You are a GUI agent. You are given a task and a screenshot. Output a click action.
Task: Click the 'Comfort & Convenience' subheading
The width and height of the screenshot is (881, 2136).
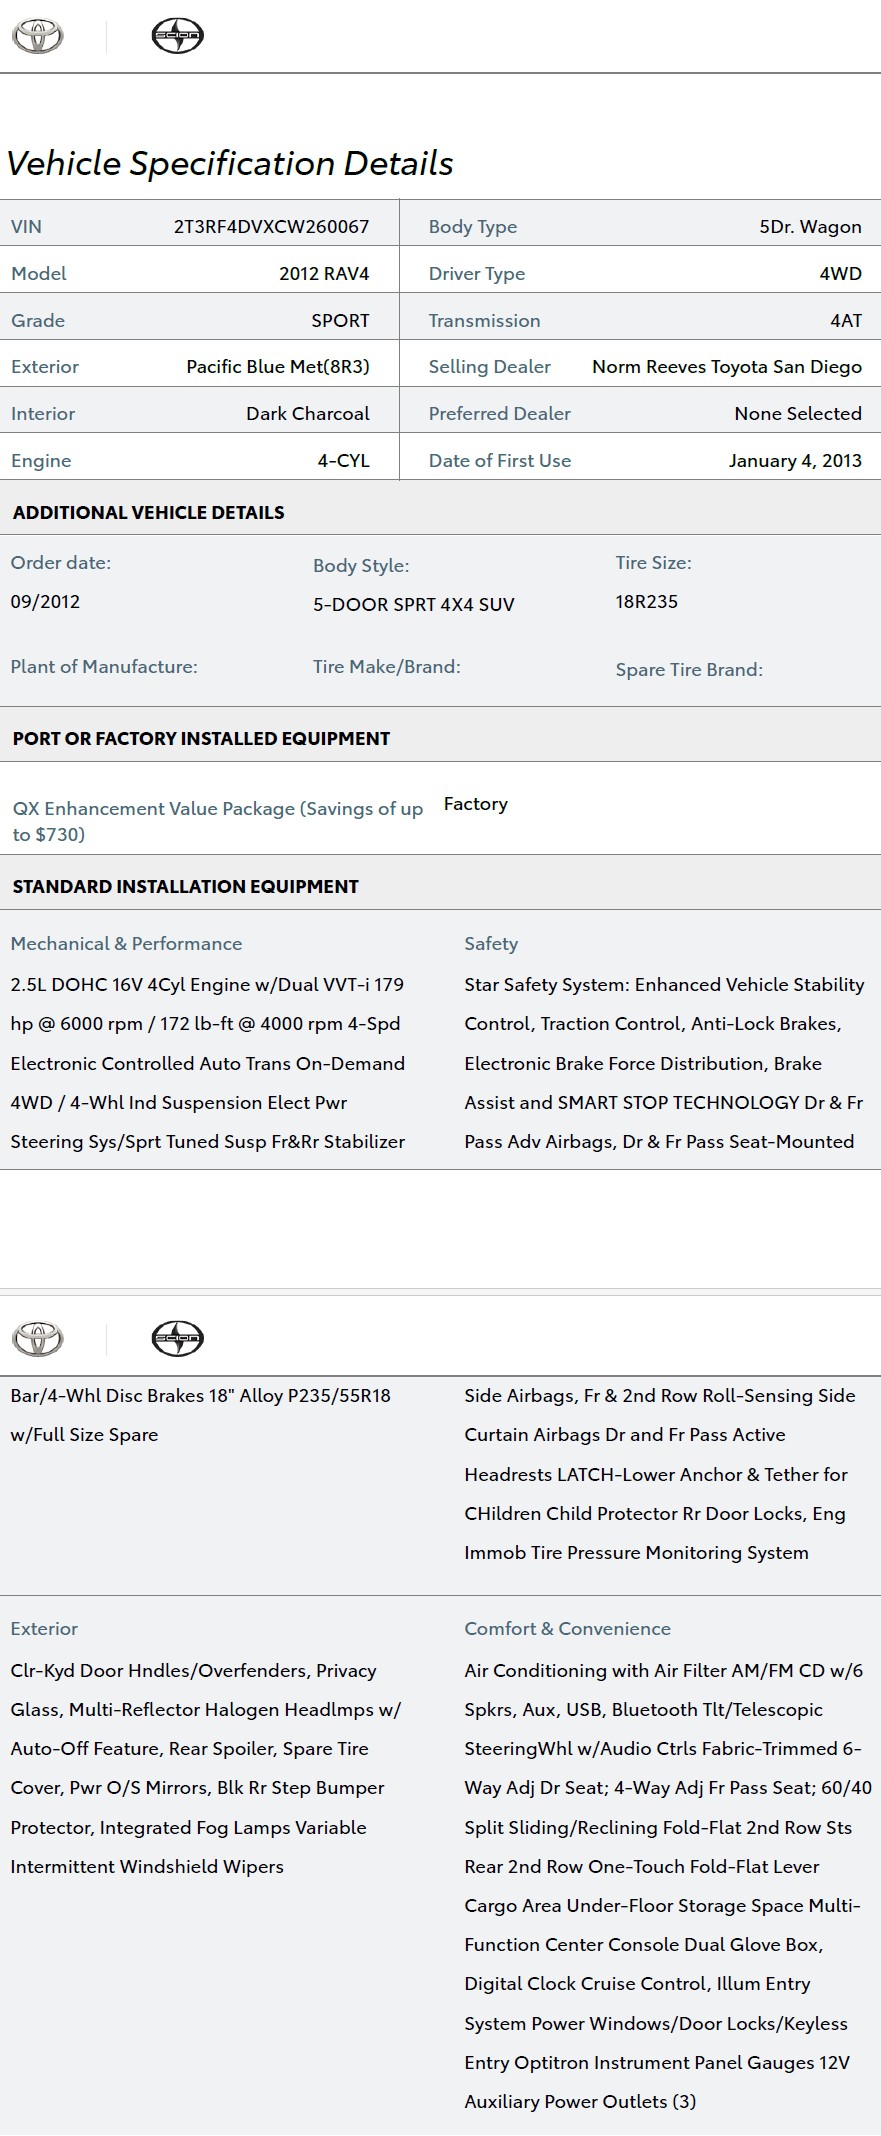pyautogui.click(x=567, y=1629)
